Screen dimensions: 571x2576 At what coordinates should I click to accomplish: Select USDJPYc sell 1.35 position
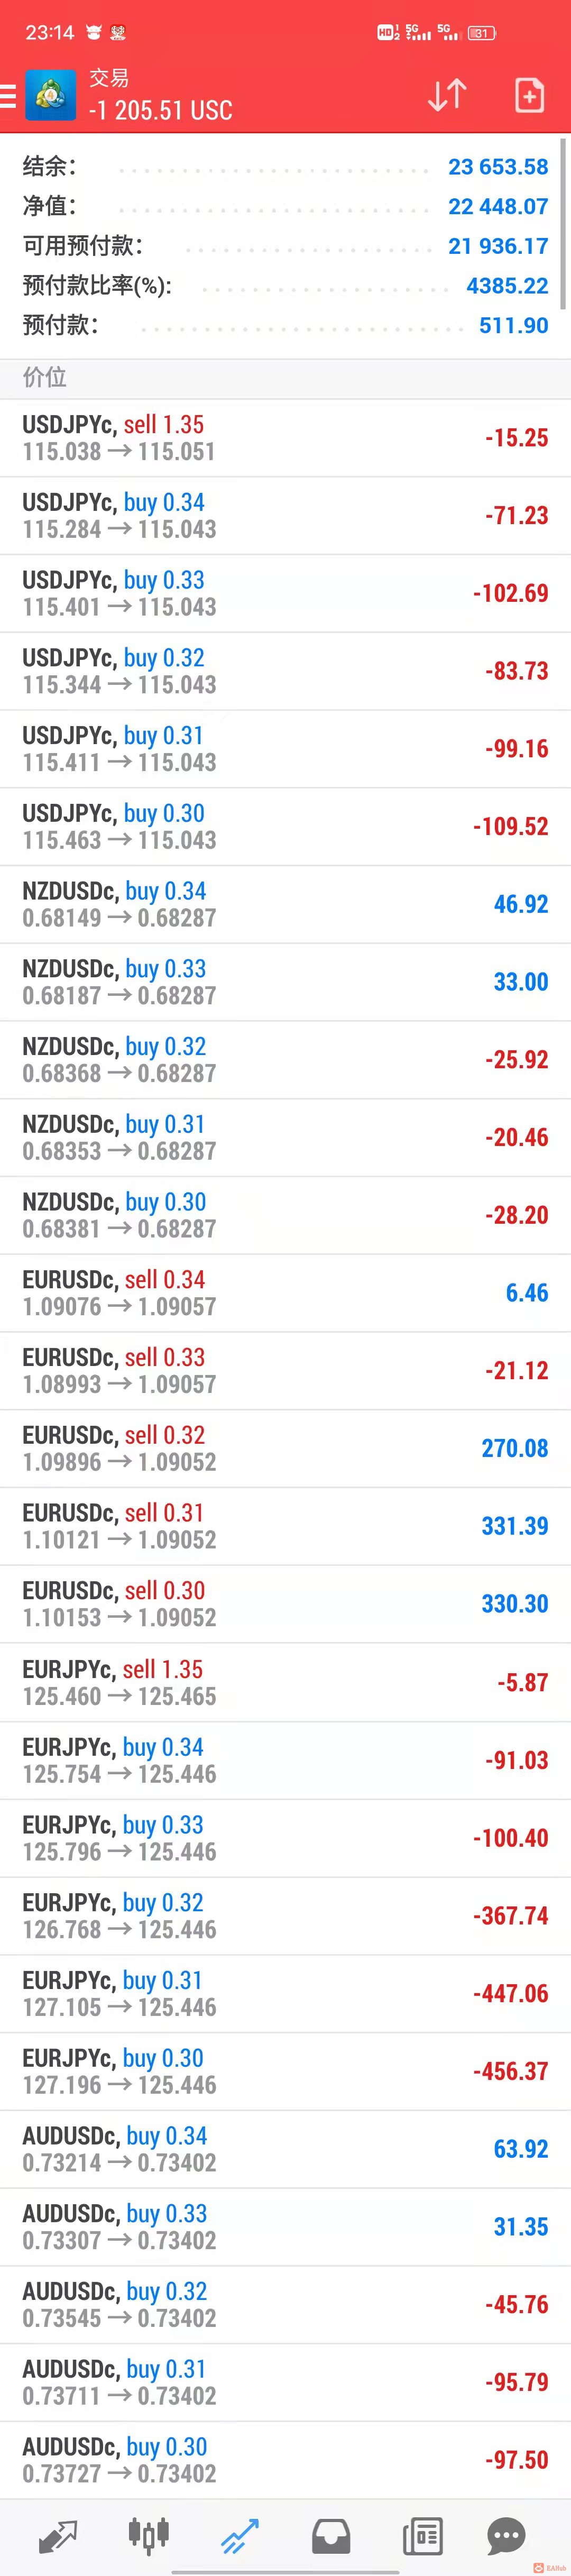pos(285,438)
